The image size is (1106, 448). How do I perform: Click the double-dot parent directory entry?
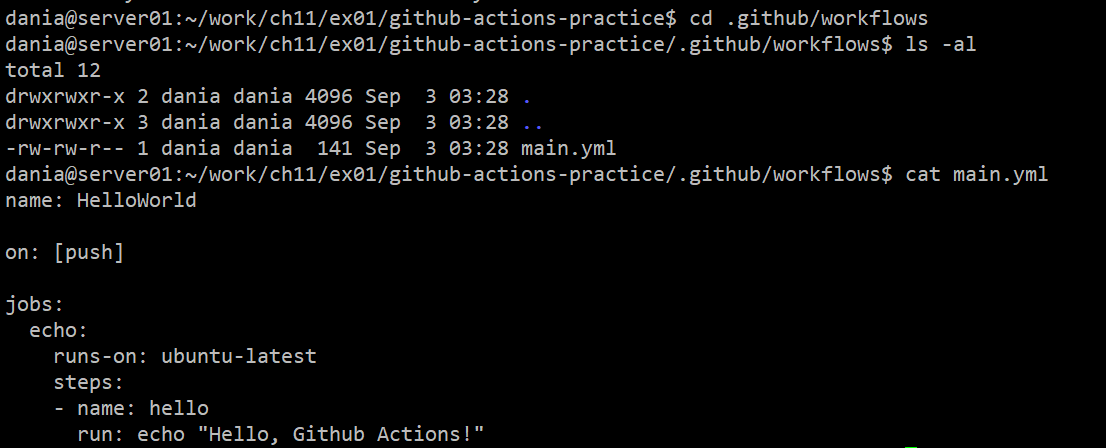coord(533,123)
